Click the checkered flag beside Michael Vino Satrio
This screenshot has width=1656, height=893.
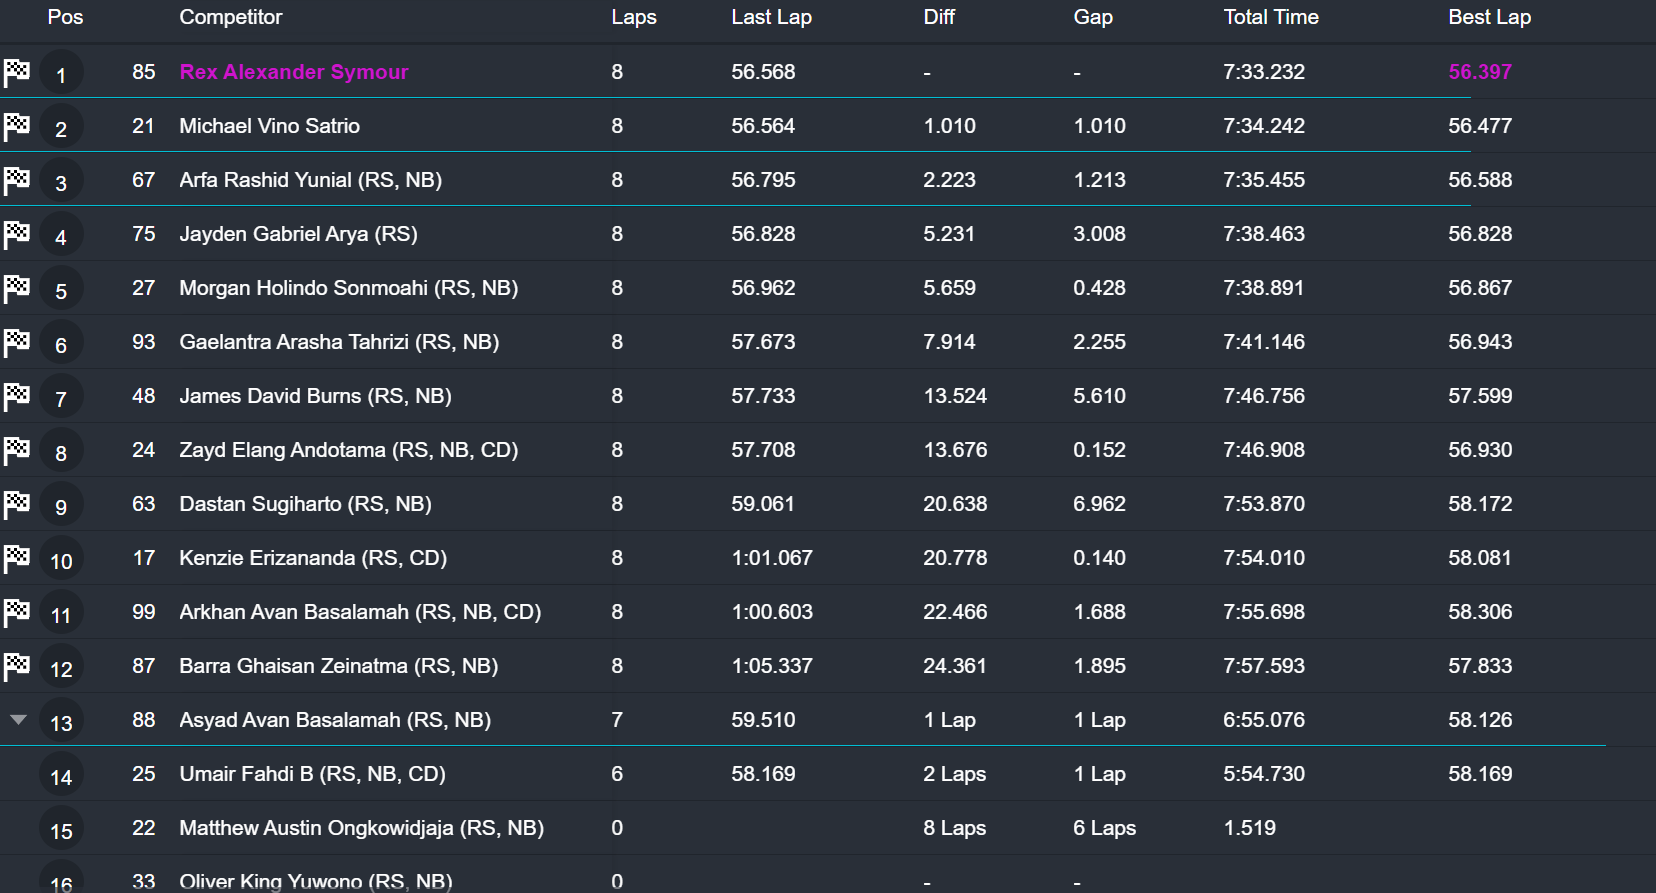point(17,126)
